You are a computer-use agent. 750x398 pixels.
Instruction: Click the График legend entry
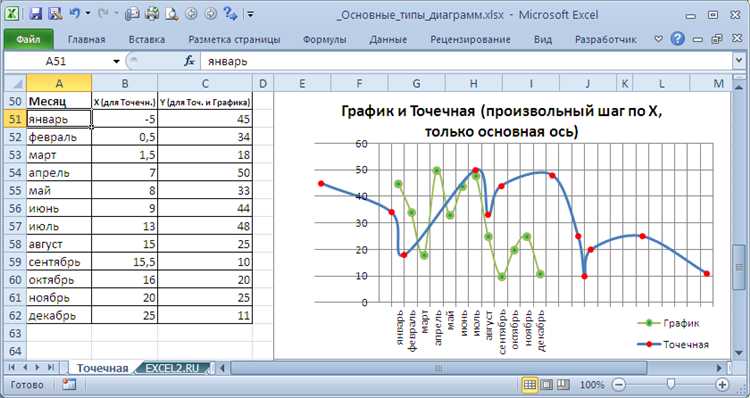pos(669,323)
